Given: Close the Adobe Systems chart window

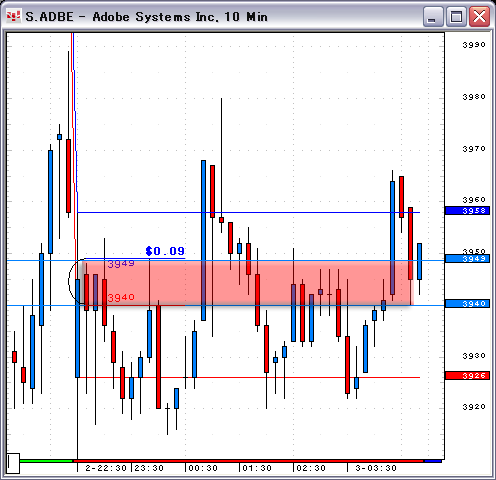Looking at the screenshot, I should click(479, 17).
